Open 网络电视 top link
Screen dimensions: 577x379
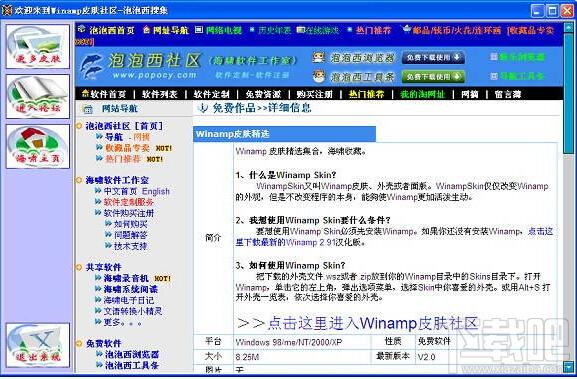224,30
